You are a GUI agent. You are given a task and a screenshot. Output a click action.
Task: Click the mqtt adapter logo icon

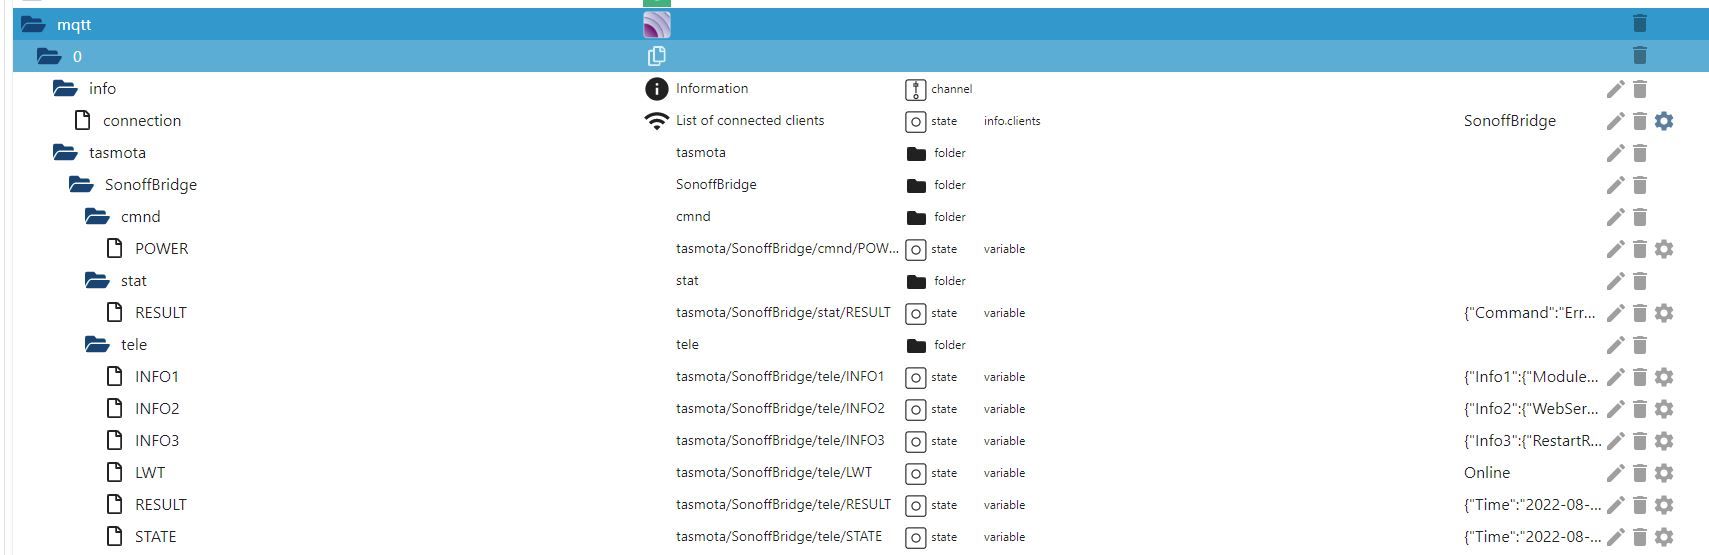(657, 24)
